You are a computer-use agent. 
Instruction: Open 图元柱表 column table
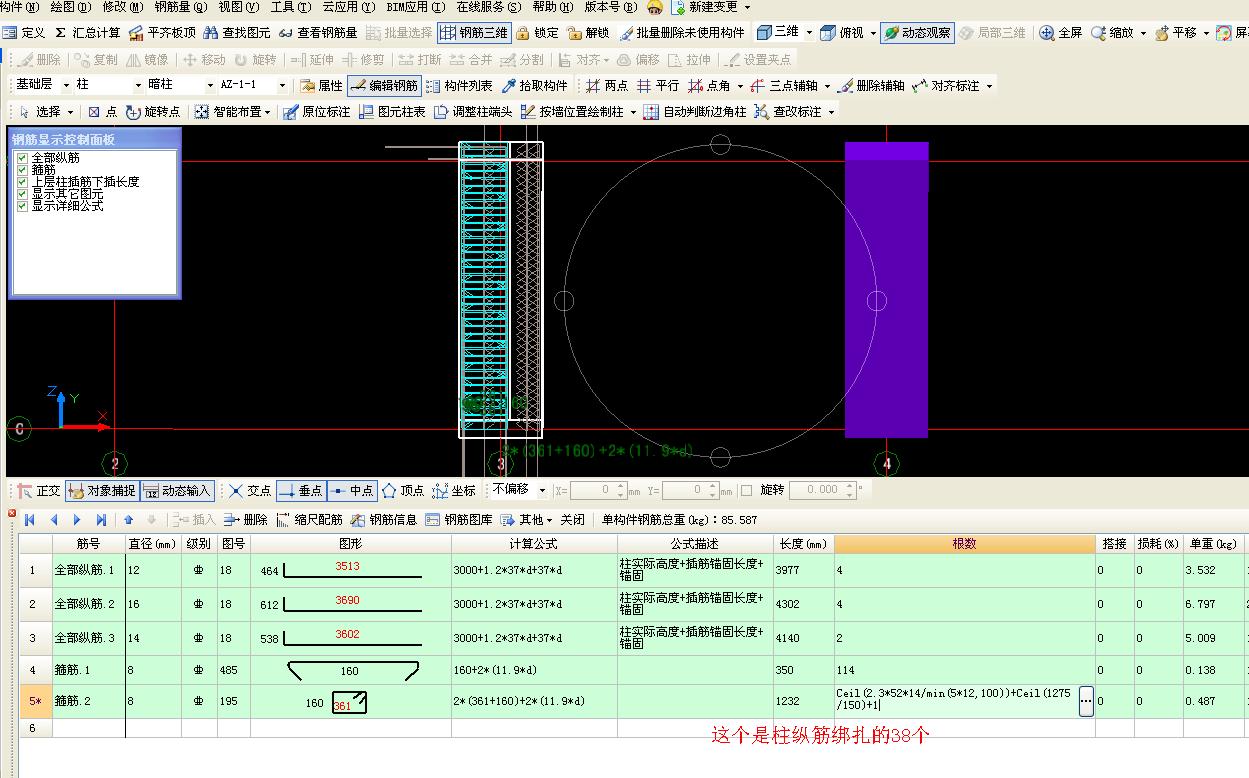pos(391,112)
